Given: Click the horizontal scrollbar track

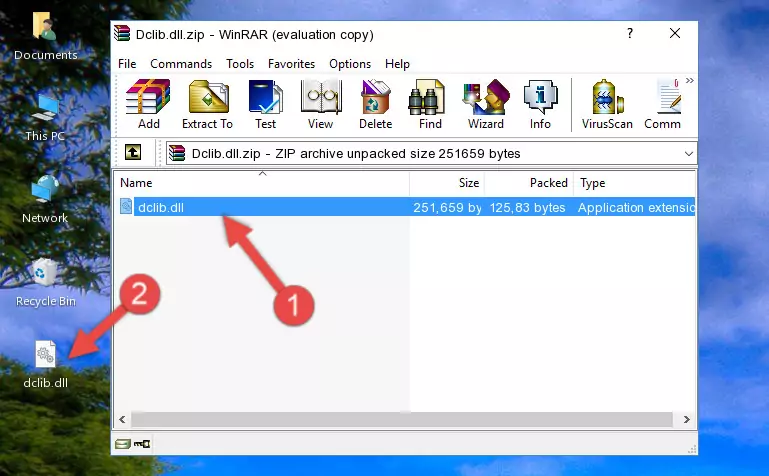Looking at the screenshot, I should coord(401,419).
